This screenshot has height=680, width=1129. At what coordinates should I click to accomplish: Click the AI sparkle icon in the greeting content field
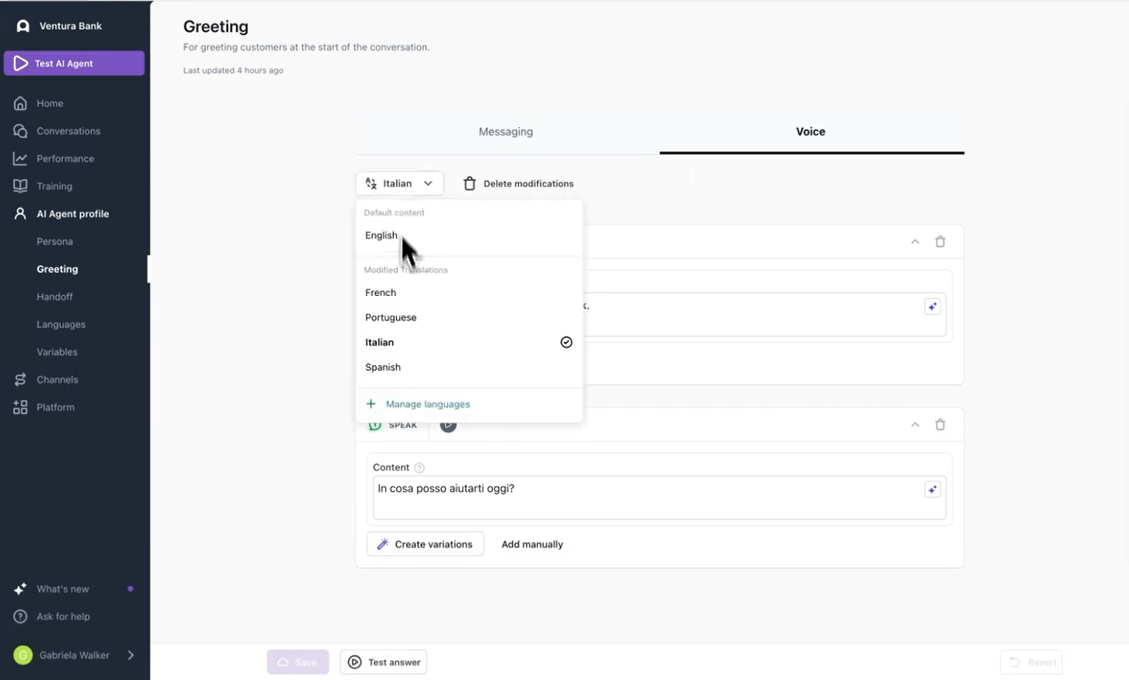(932, 306)
